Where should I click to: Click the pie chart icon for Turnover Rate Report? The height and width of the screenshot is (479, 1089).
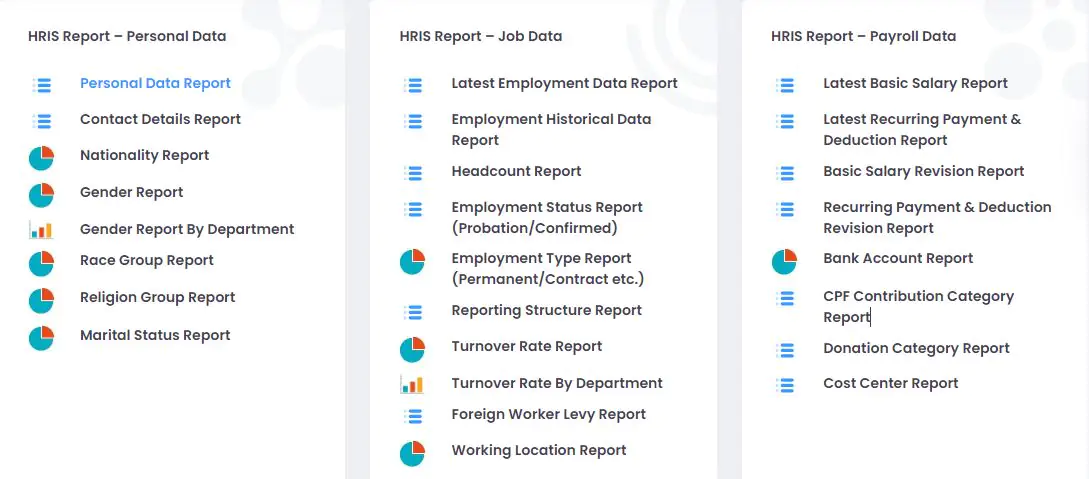click(x=413, y=349)
